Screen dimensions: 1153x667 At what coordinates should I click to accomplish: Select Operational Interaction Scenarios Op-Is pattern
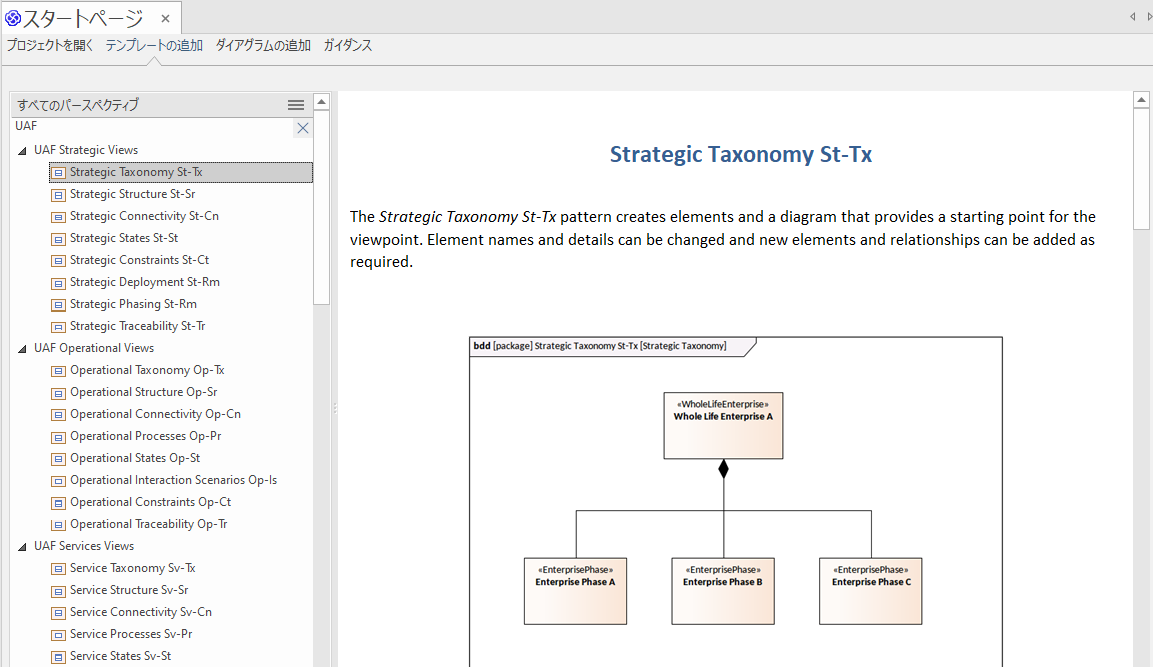(x=174, y=480)
